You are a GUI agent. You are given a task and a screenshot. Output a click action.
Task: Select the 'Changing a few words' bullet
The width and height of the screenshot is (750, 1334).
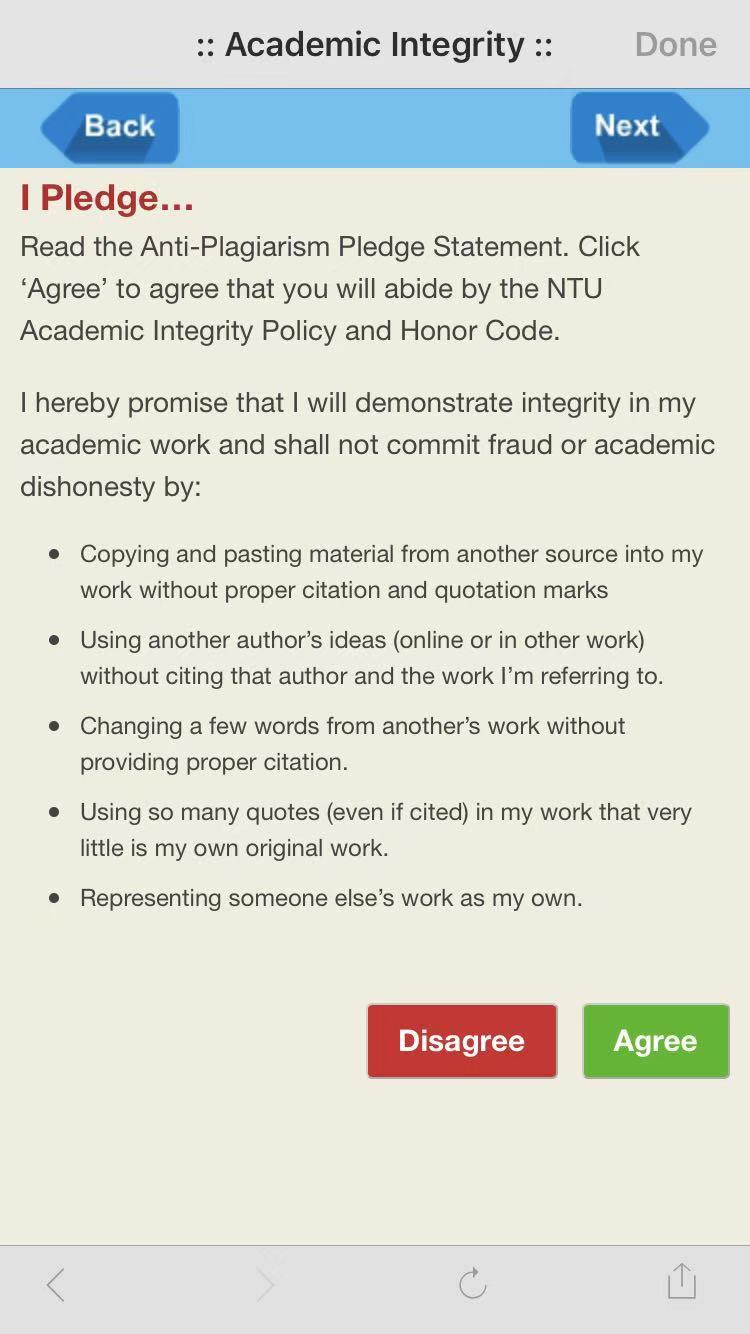point(352,744)
